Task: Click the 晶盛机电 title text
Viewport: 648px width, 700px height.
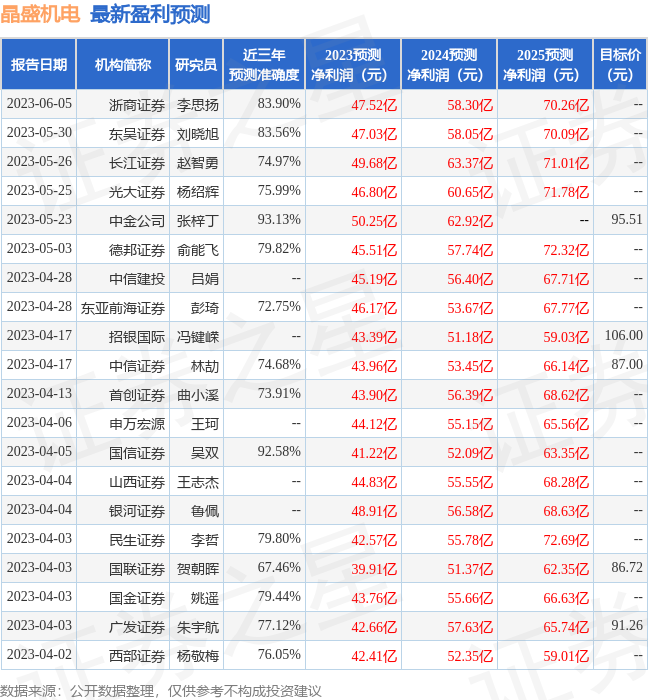Action: (40, 14)
